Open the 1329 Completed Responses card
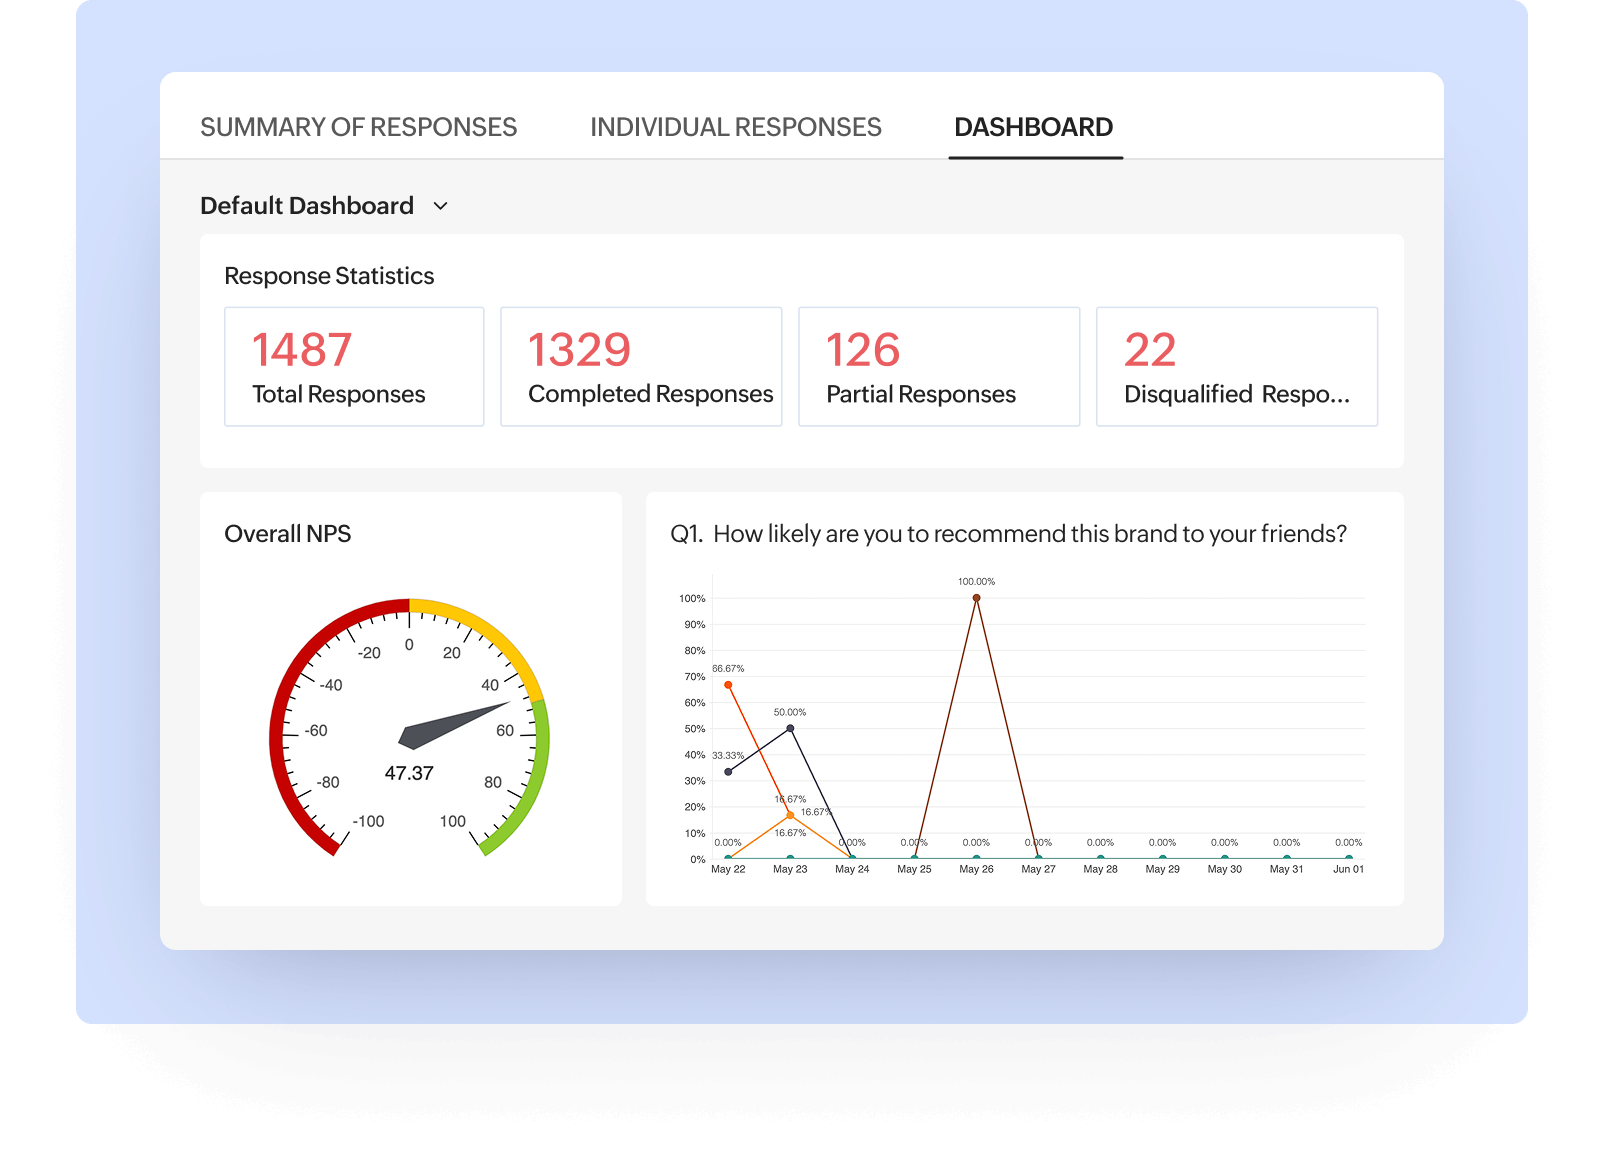 pos(641,367)
